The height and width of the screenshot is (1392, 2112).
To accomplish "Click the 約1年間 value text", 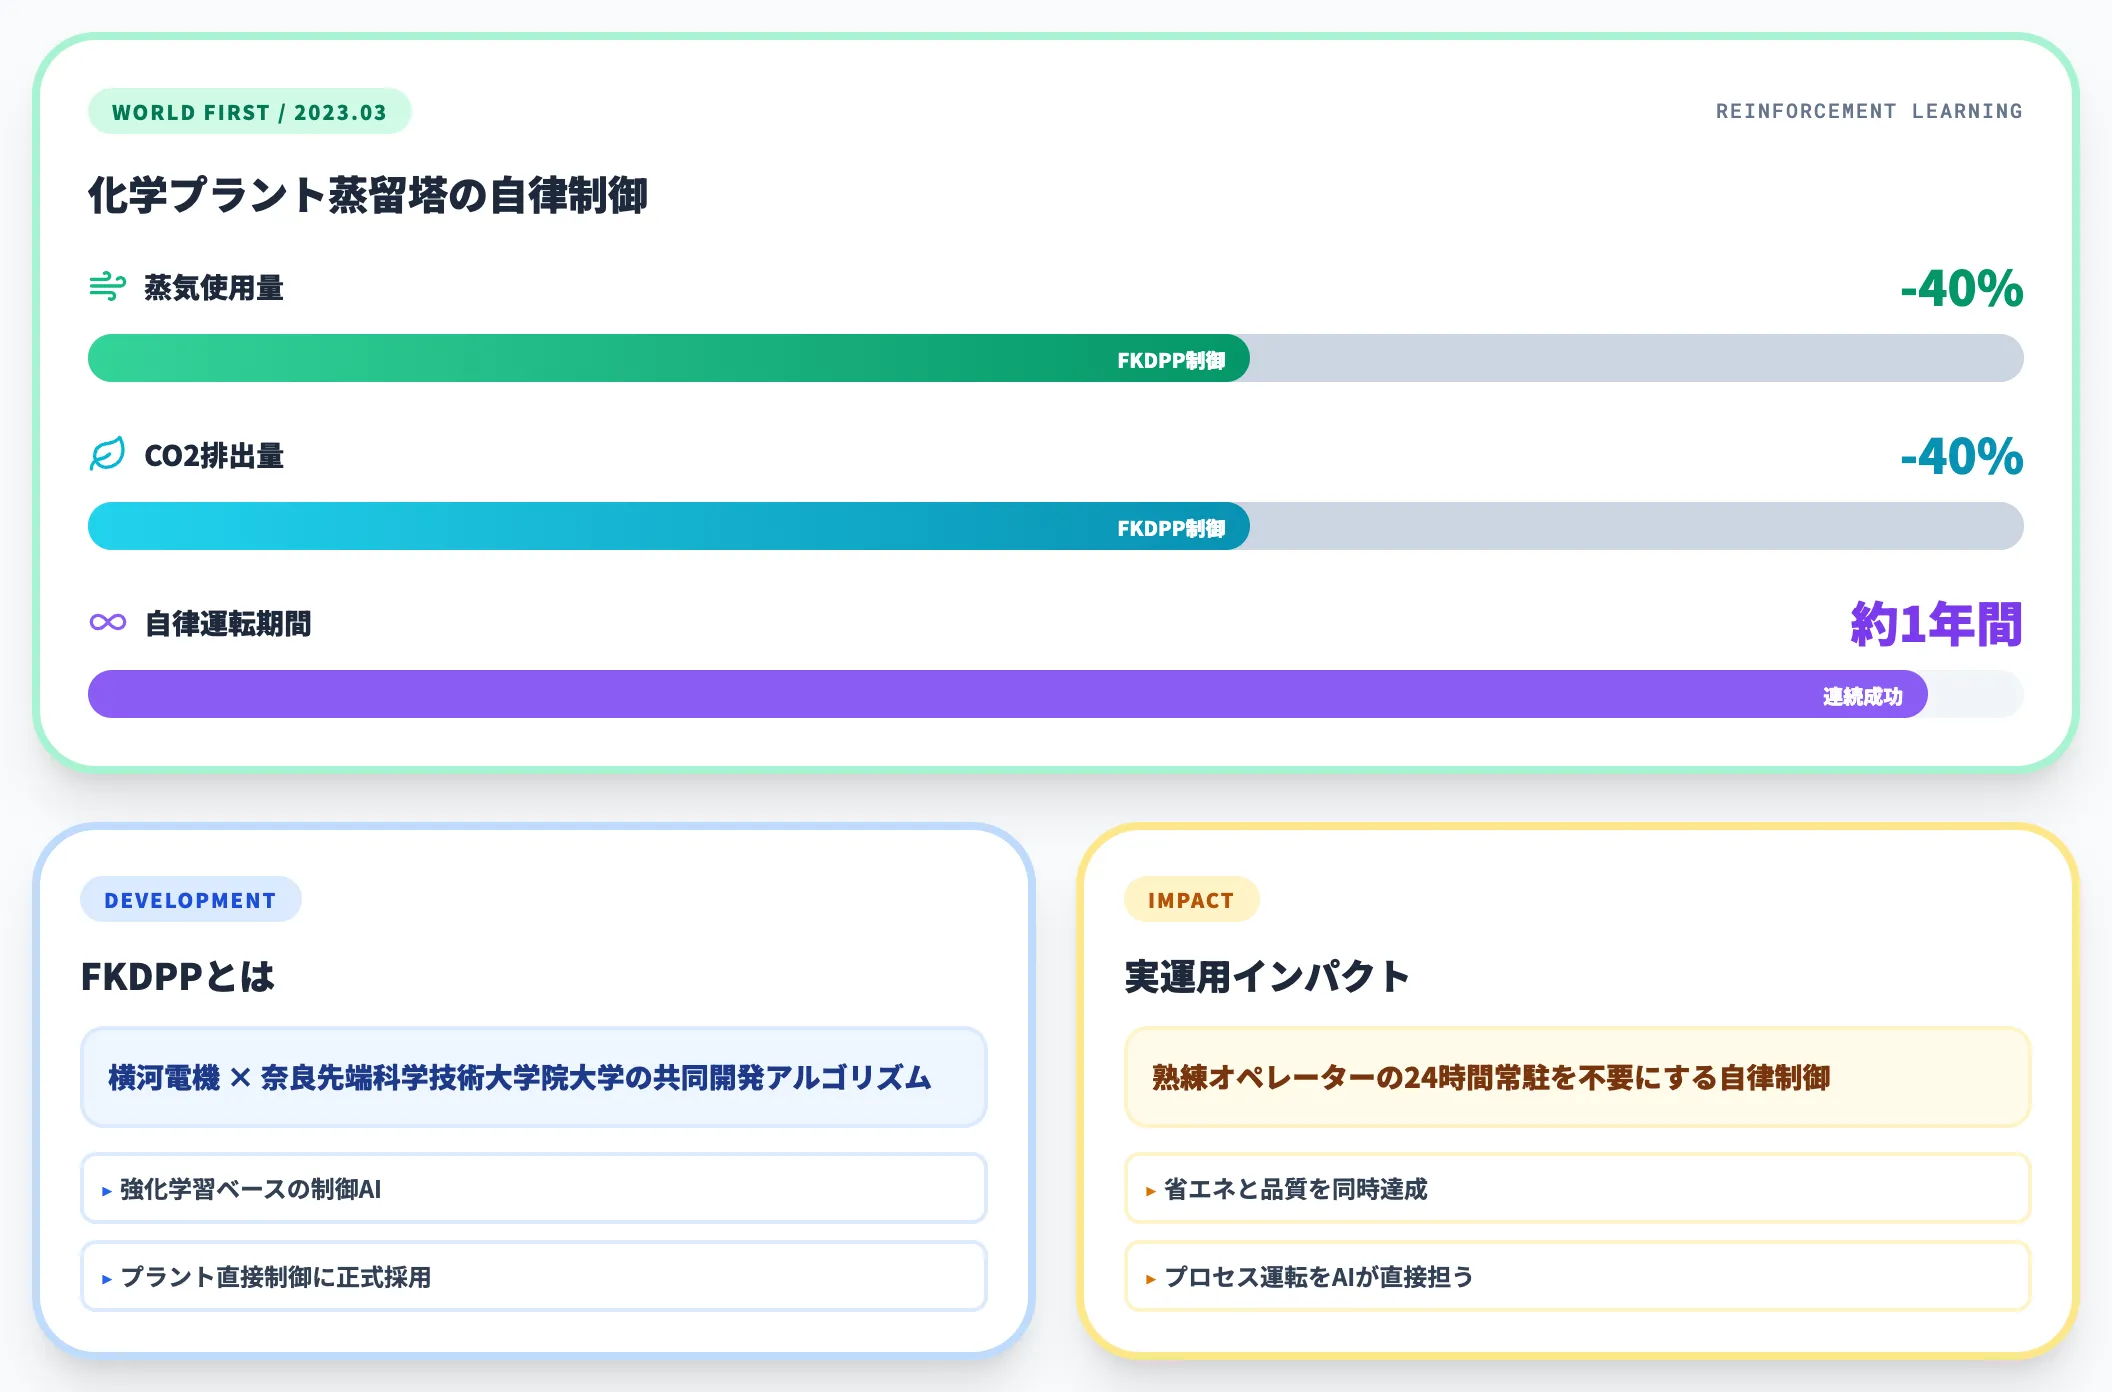I will tap(1936, 624).
